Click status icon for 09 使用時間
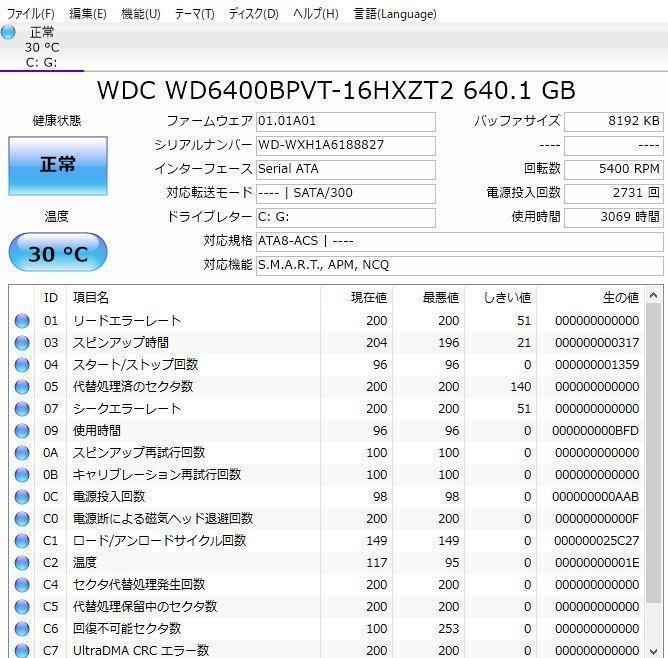 (x=22, y=431)
